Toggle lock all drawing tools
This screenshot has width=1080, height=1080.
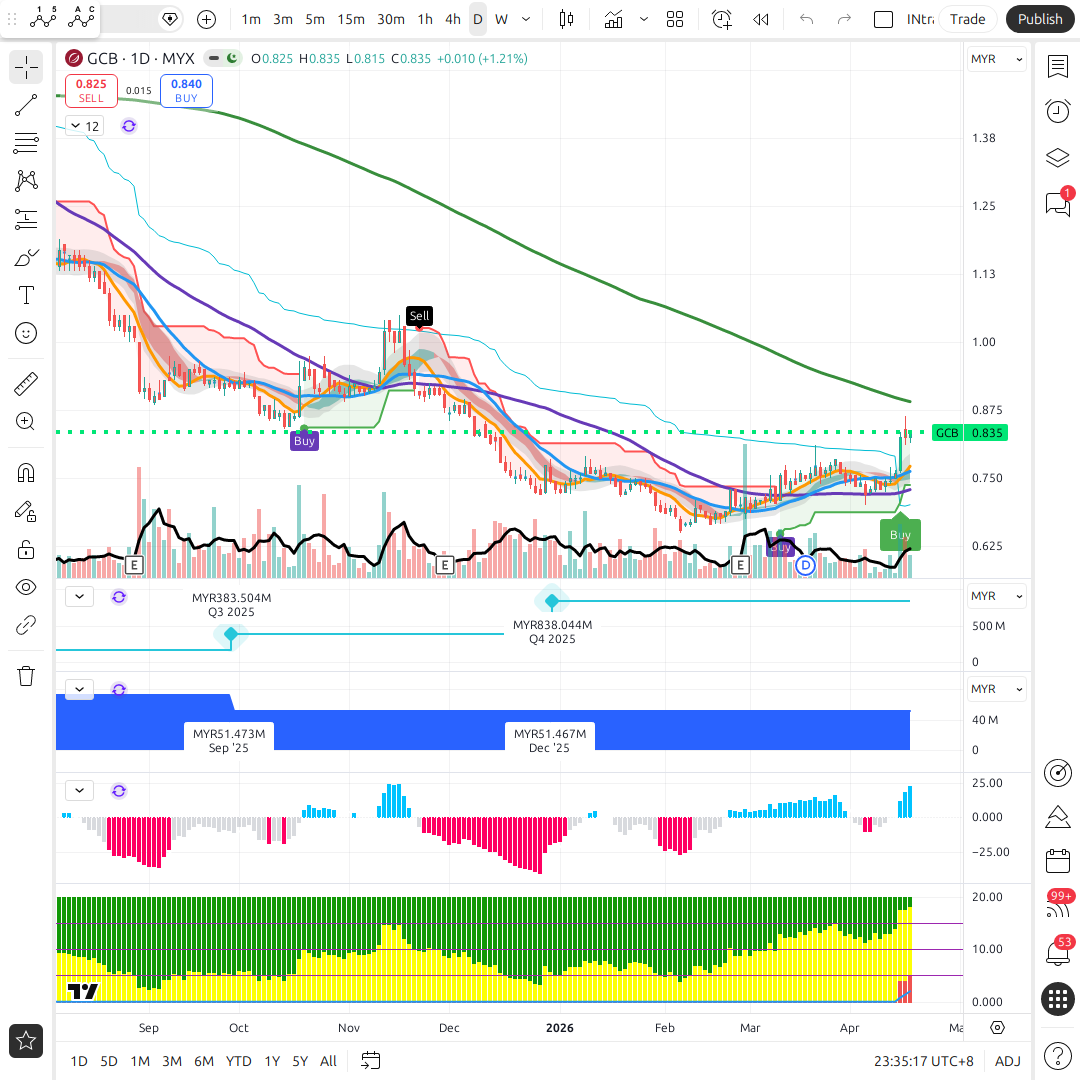click(26, 549)
